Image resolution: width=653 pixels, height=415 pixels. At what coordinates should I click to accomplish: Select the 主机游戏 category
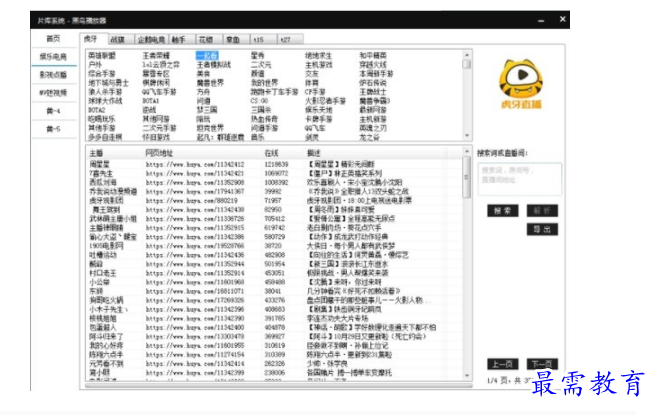point(319,65)
